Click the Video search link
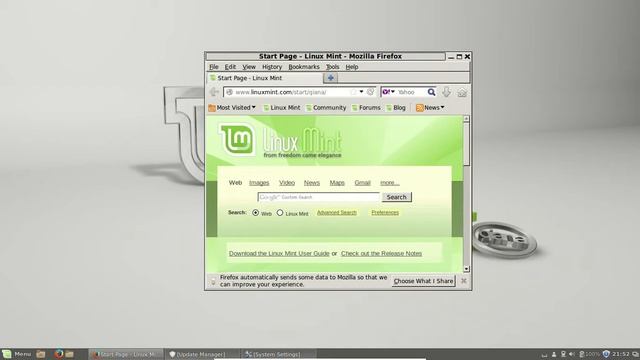The width and height of the screenshot is (640, 360). pyautogui.click(x=287, y=183)
